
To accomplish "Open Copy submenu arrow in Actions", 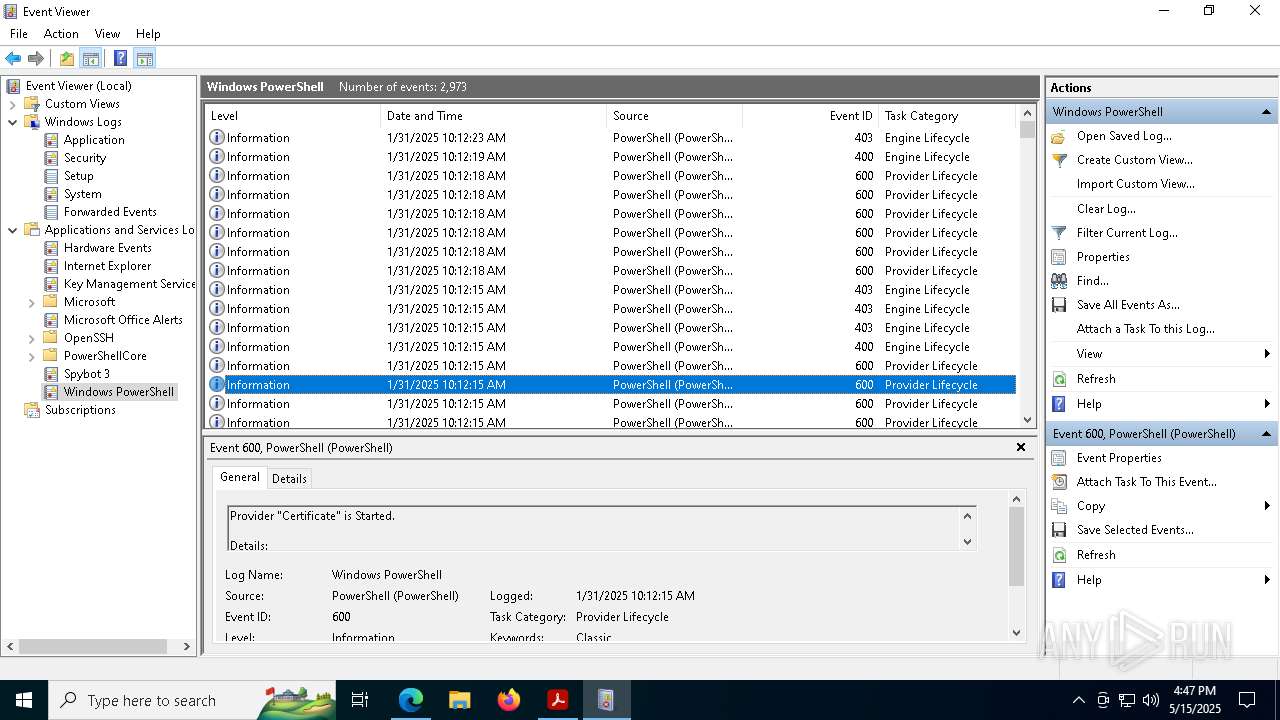I will click(1267, 506).
